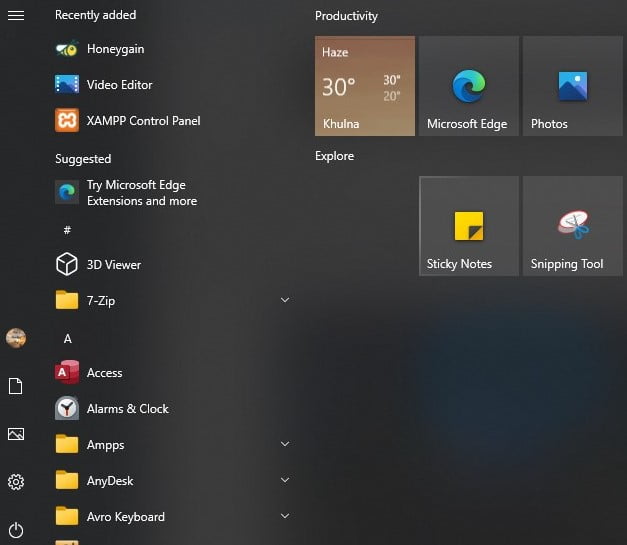Click the Avro Keyboard folder icon
Image resolution: width=627 pixels, height=545 pixels.
pyautogui.click(x=67, y=516)
